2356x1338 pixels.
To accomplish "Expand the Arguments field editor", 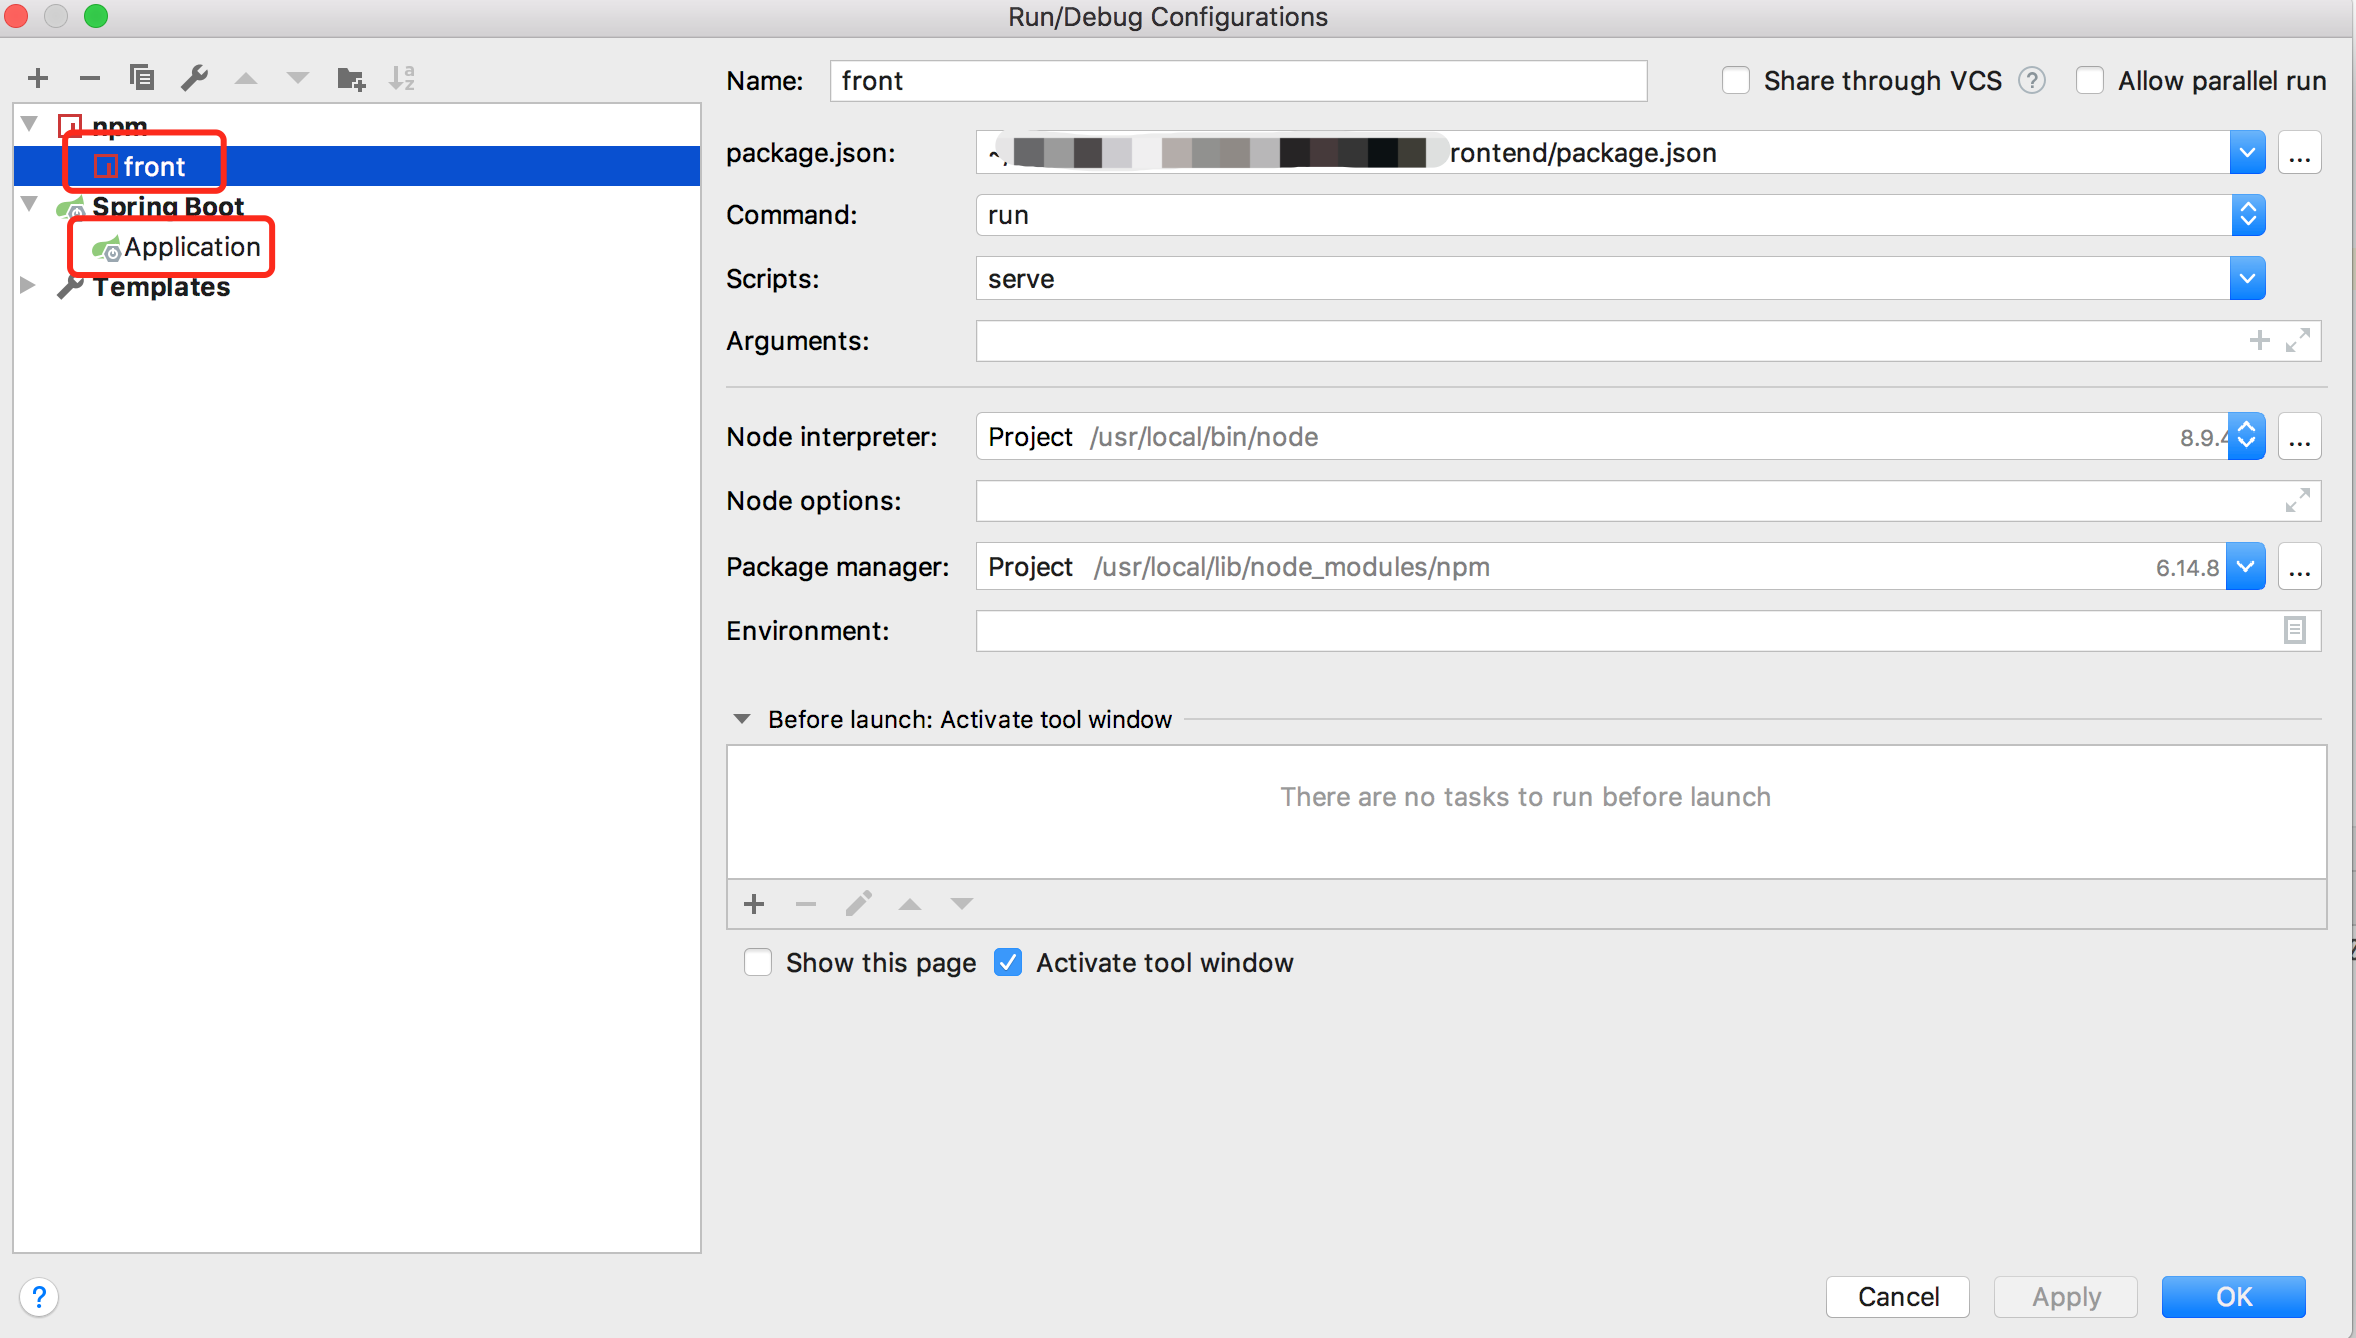I will pyautogui.click(x=2297, y=341).
